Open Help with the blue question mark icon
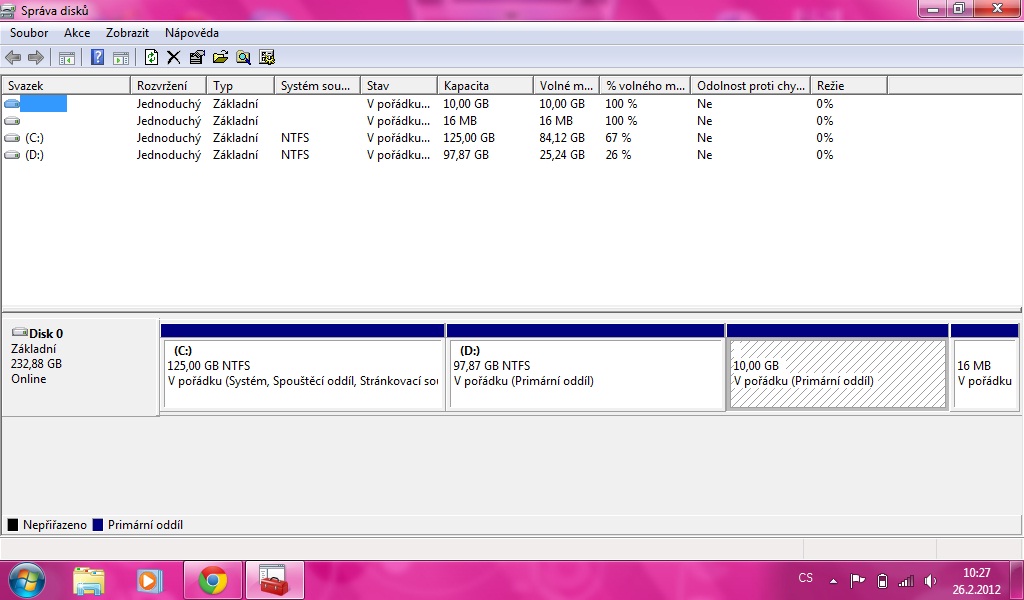The width and height of the screenshot is (1024, 600). click(97, 57)
